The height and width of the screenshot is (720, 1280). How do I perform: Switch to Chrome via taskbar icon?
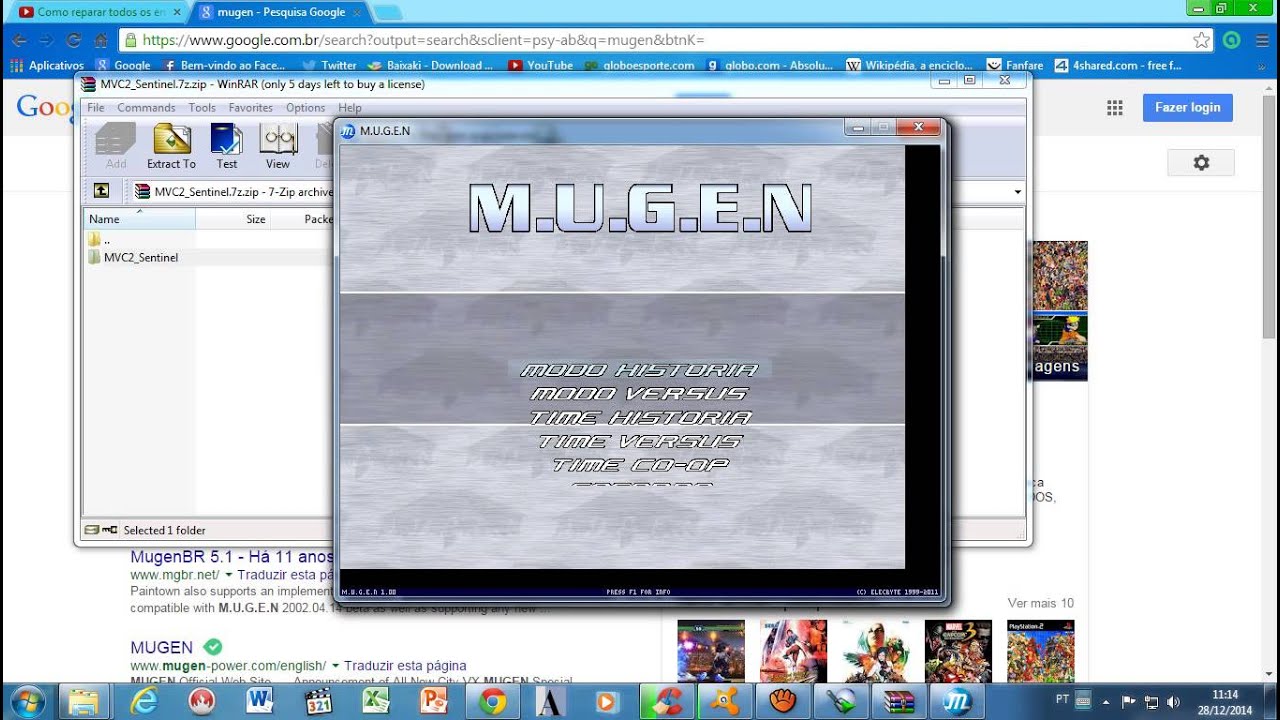pos(492,702)
